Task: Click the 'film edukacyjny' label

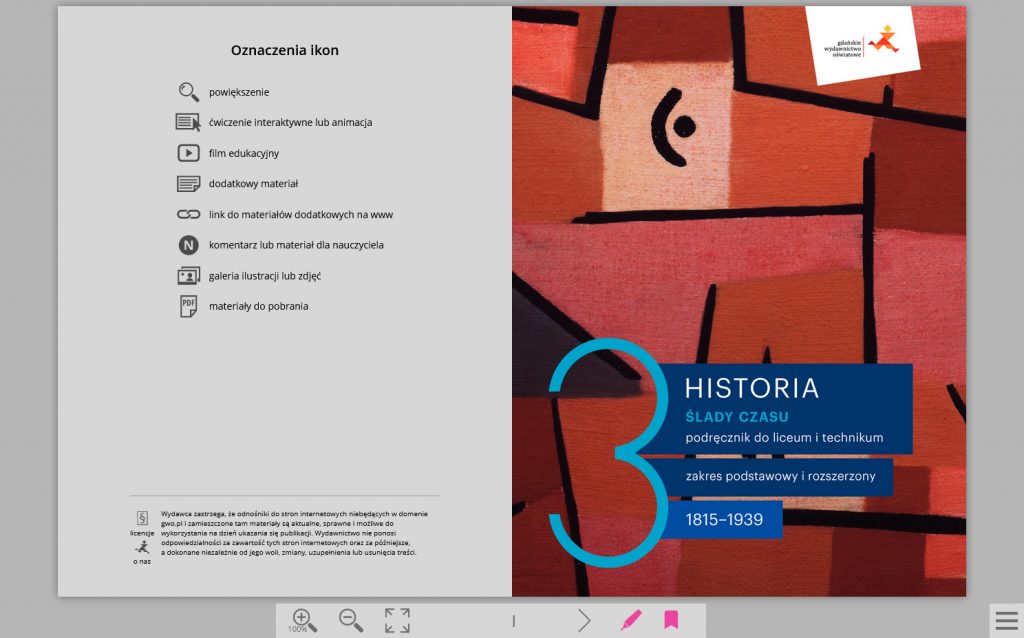Action: click(244, 153)
